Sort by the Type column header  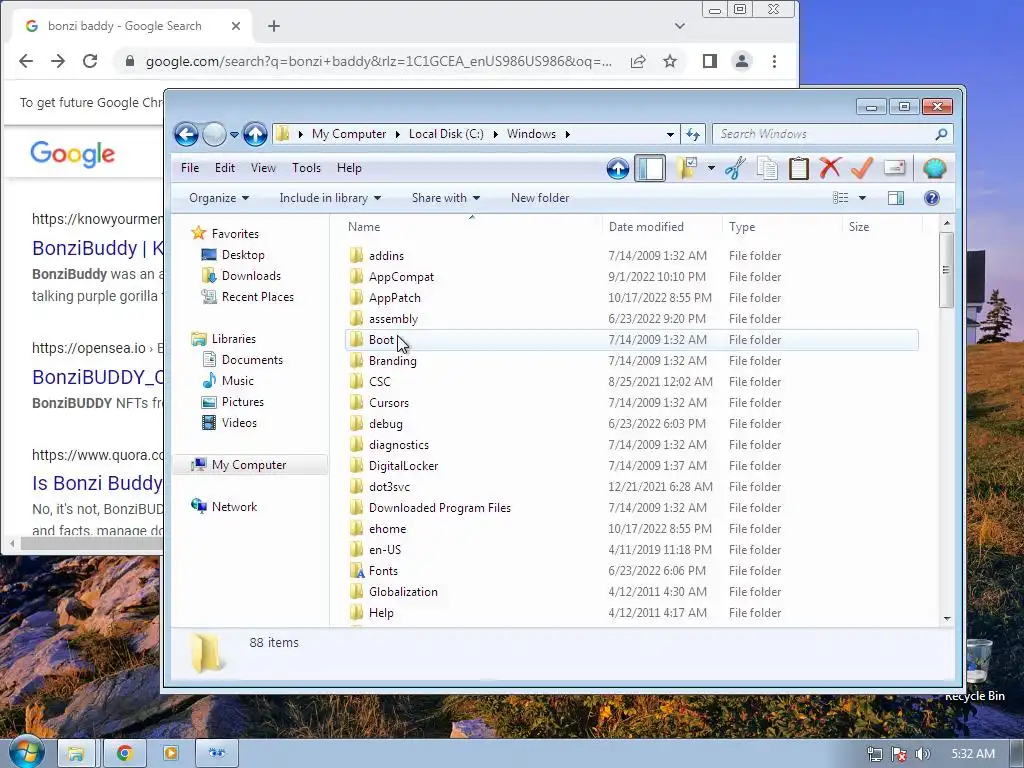(x=782, y=227)
